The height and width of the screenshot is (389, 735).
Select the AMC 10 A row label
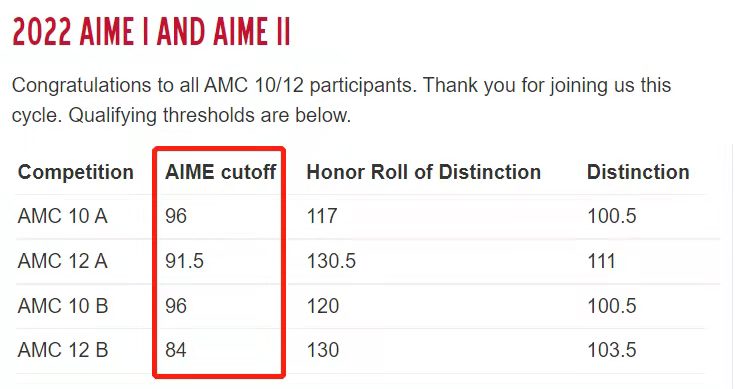click(x=63, y=216)
